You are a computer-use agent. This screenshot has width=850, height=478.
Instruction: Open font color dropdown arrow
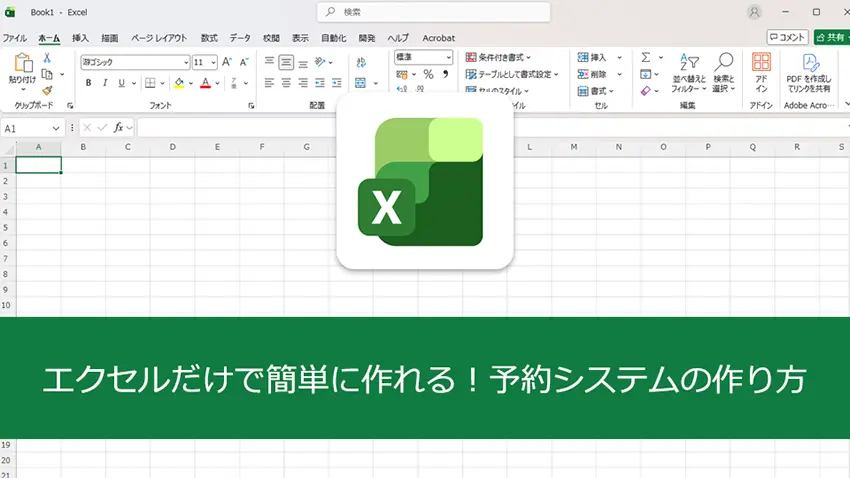(x=217, y=83)
